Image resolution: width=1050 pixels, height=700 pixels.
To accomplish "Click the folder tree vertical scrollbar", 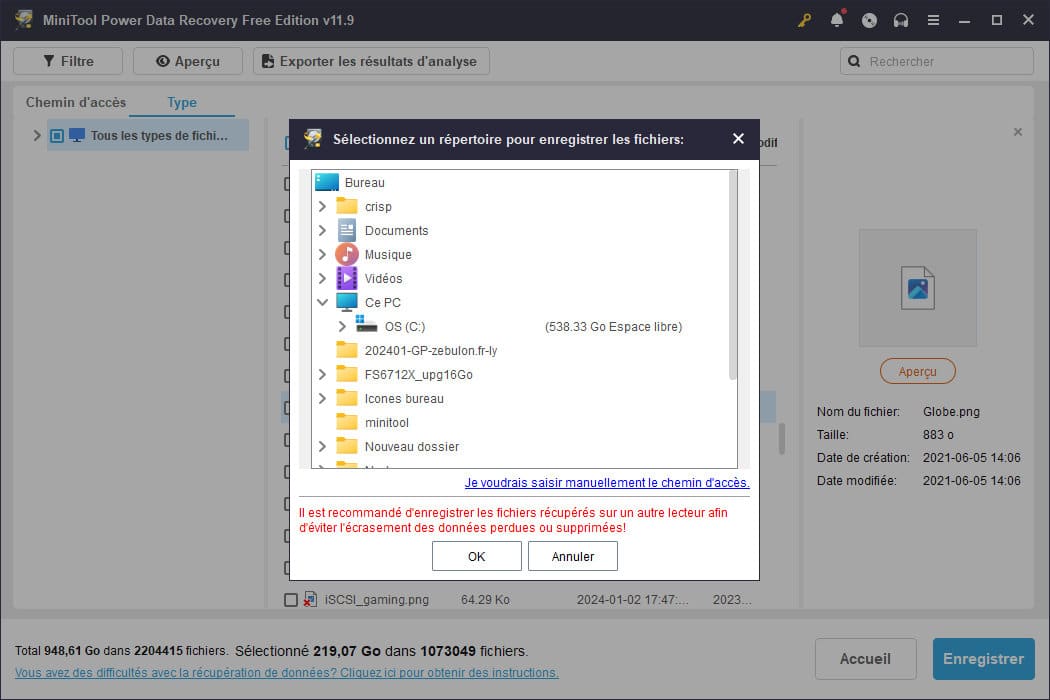I will click(732, 280).
